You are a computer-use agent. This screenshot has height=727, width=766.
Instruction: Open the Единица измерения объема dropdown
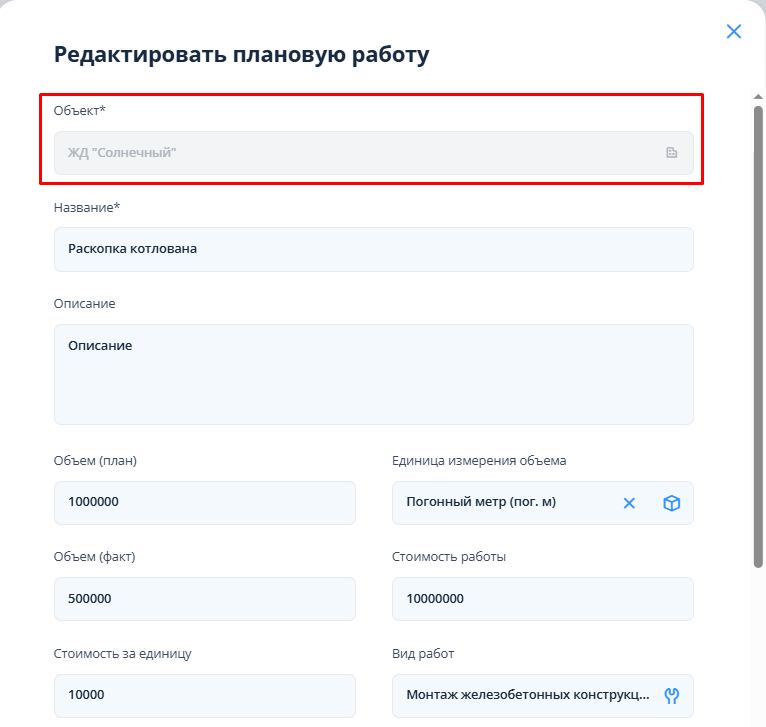pyautogui.click(x=500, y=503)
